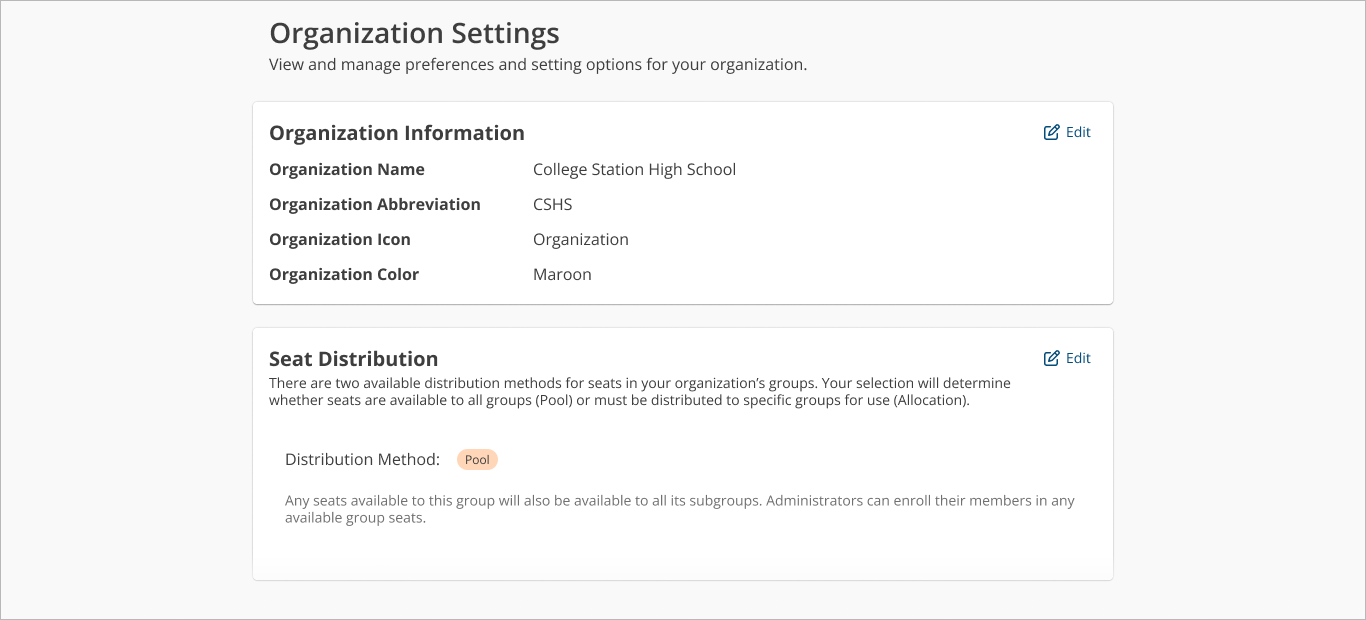Click the pencil Edit icon for Seat Distribution
The height and width of the screenshot is (620, 1366).
click(x=1052, y=358)
